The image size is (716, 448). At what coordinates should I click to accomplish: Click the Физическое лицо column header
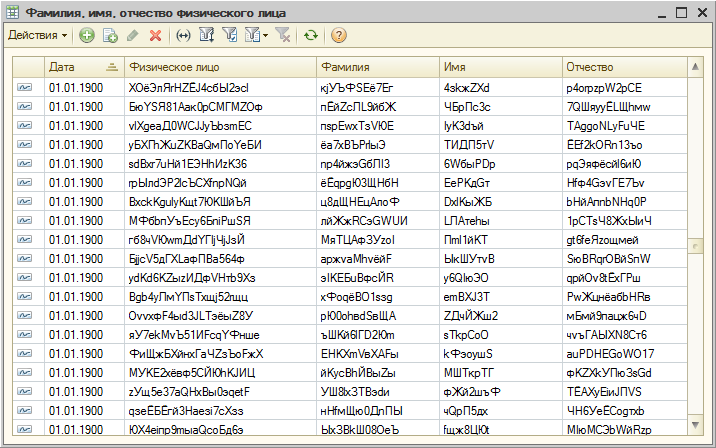point(220,67)
